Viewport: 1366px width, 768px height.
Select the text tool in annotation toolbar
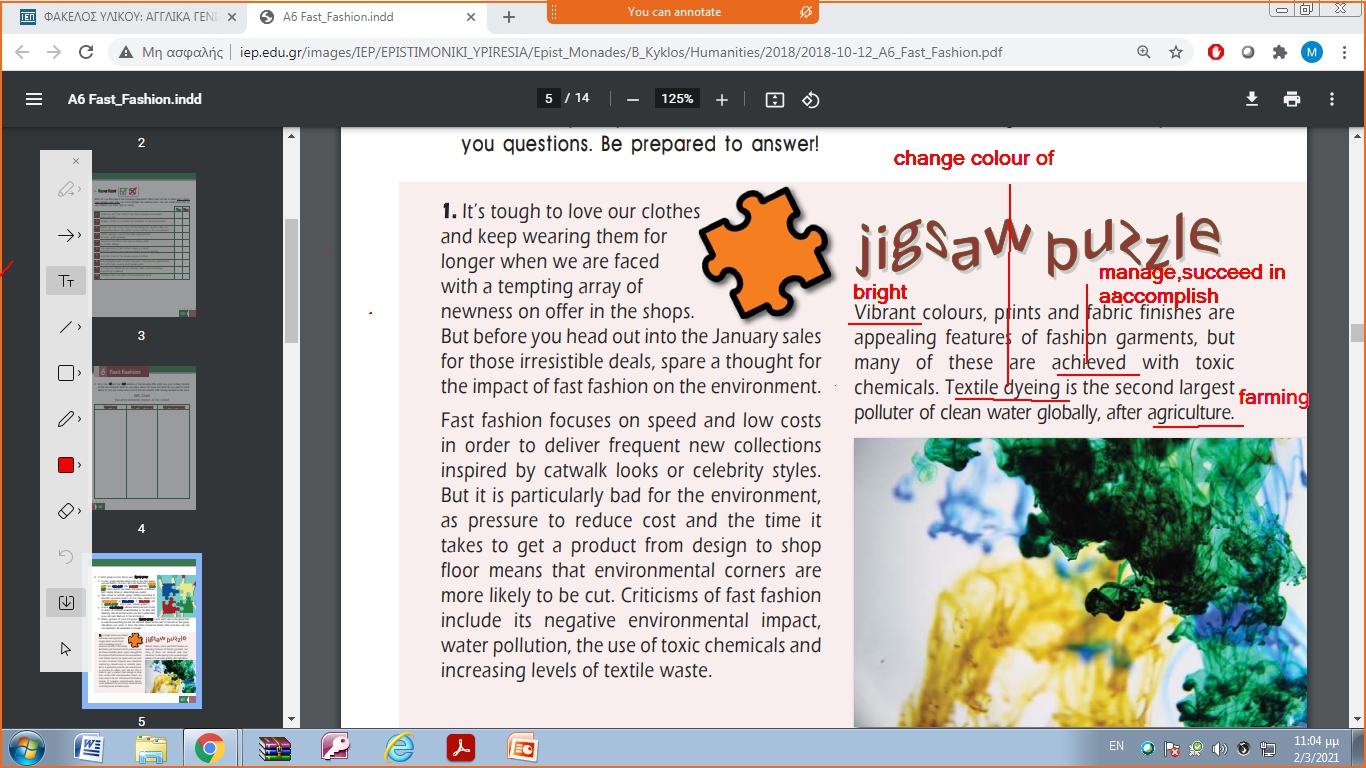[66, 281]
